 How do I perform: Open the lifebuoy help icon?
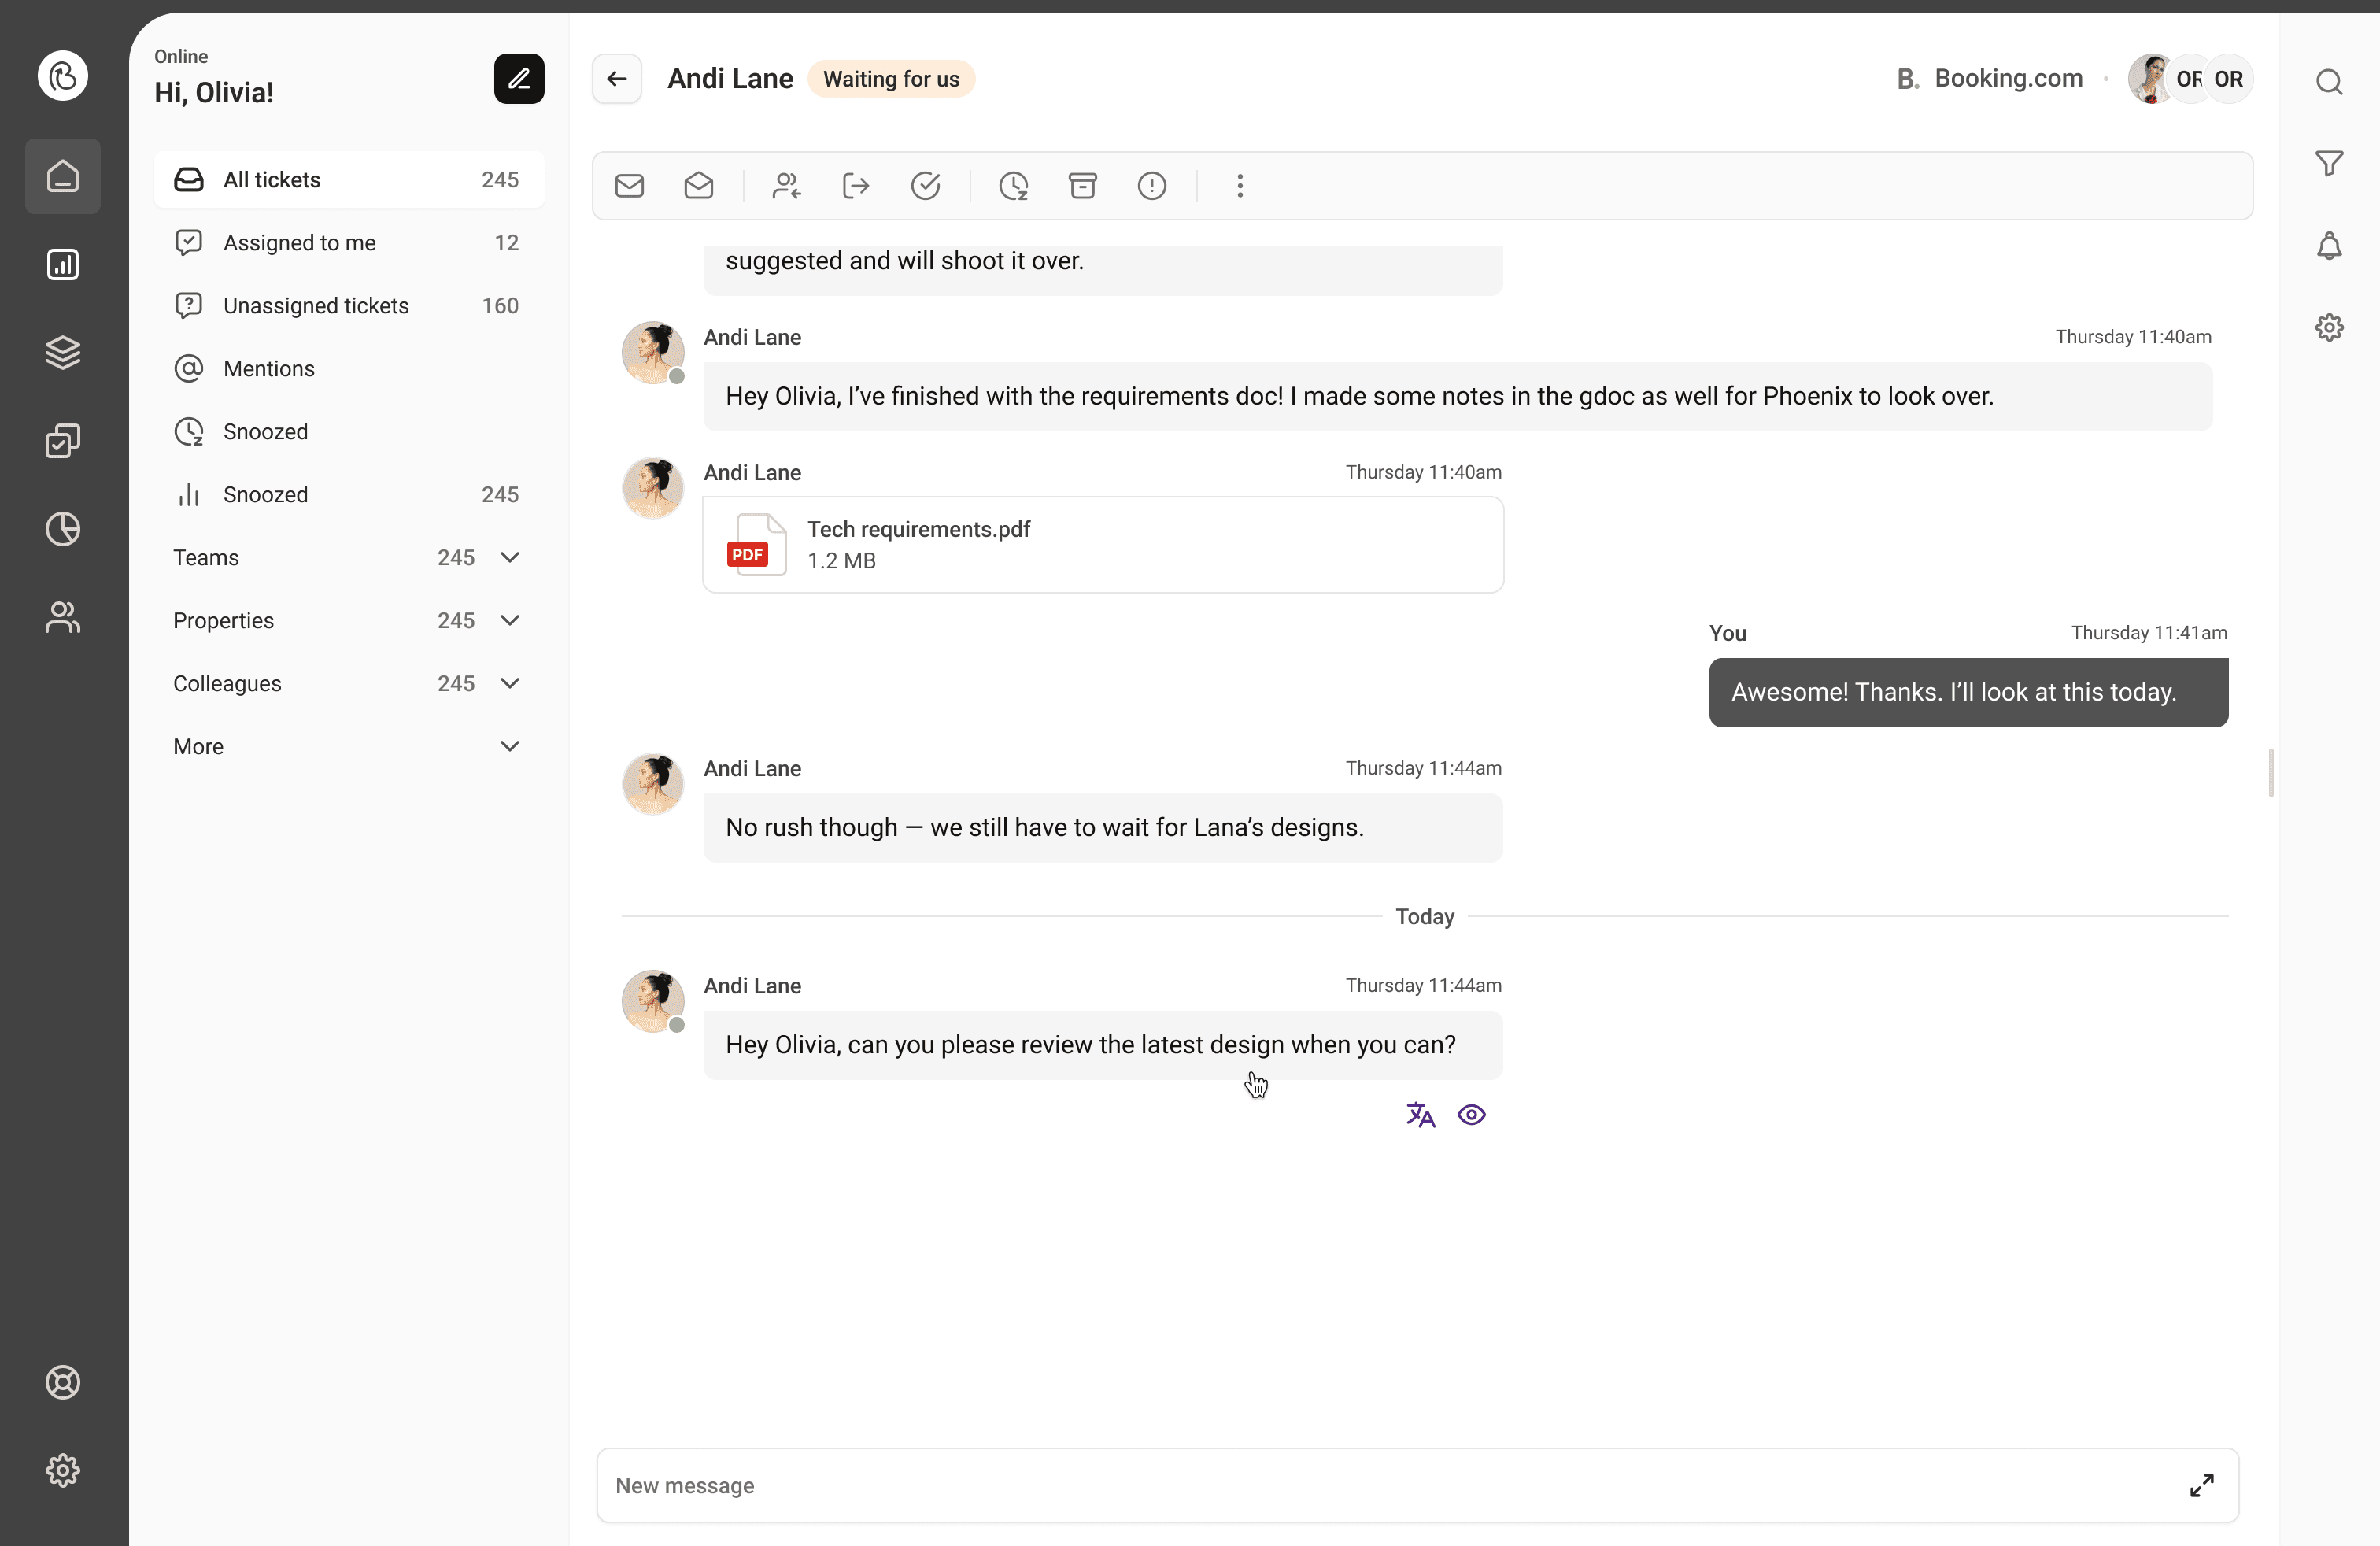point(63,1382)
